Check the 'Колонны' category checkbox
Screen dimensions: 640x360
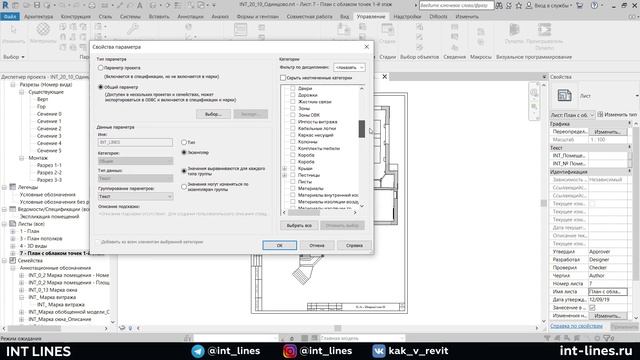(293, 142)
